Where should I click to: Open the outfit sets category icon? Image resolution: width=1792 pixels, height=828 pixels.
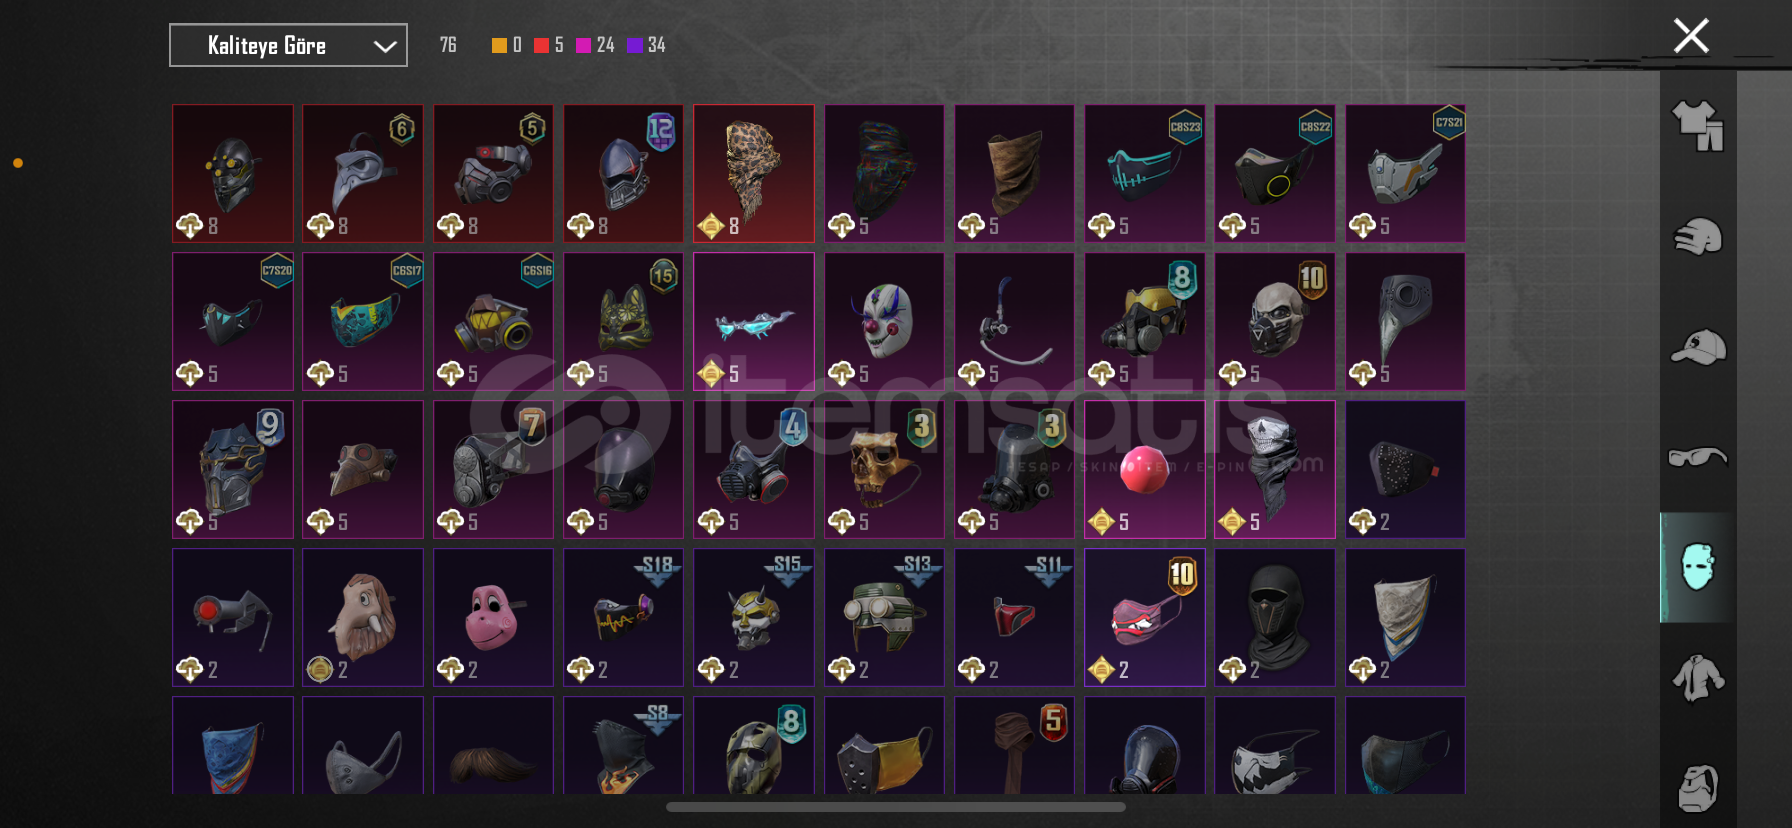[1698, 126]
